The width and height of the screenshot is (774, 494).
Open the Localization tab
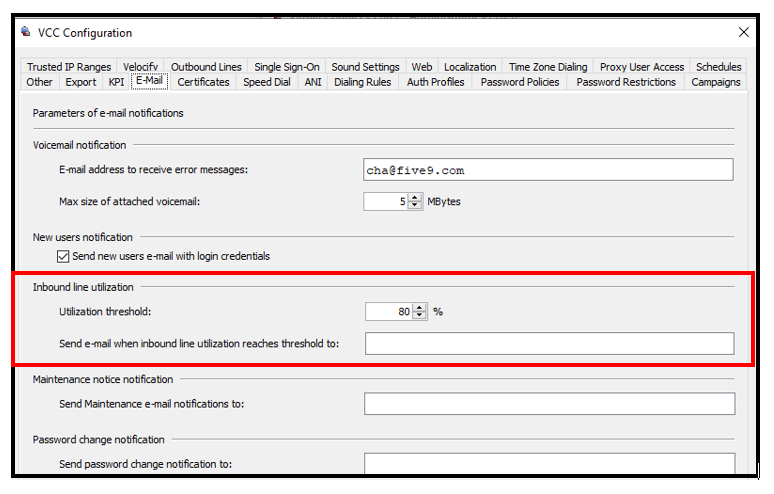pyautogui.click(x=470, y=67)
